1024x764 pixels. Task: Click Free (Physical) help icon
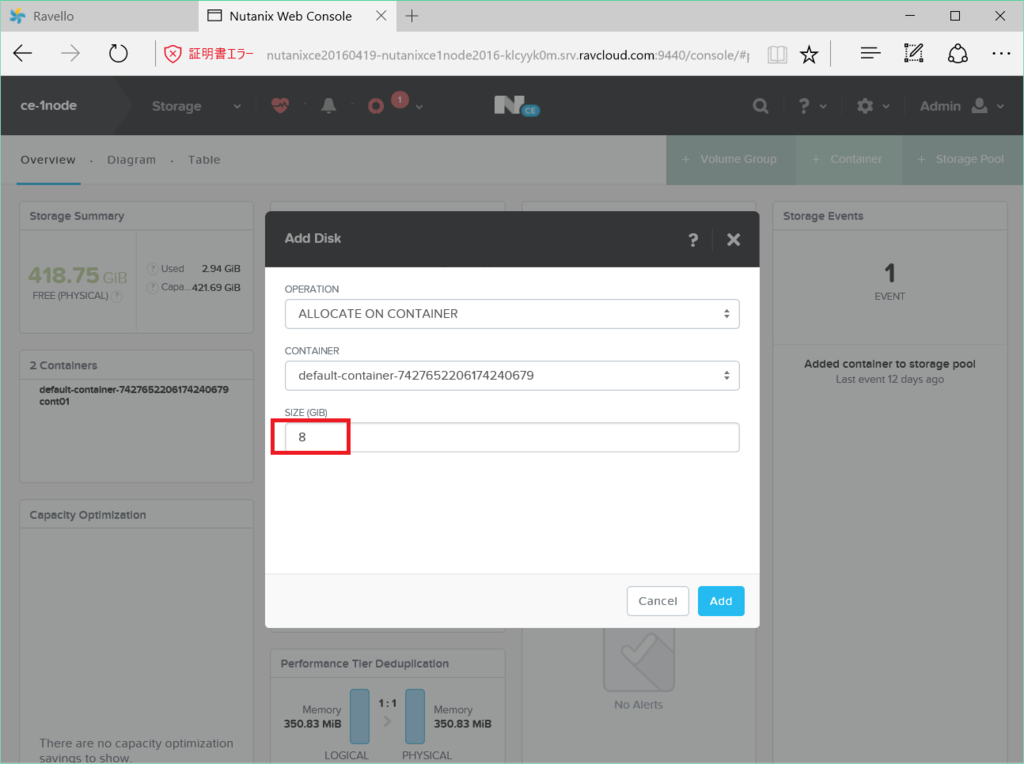click(x=117, y=296)
